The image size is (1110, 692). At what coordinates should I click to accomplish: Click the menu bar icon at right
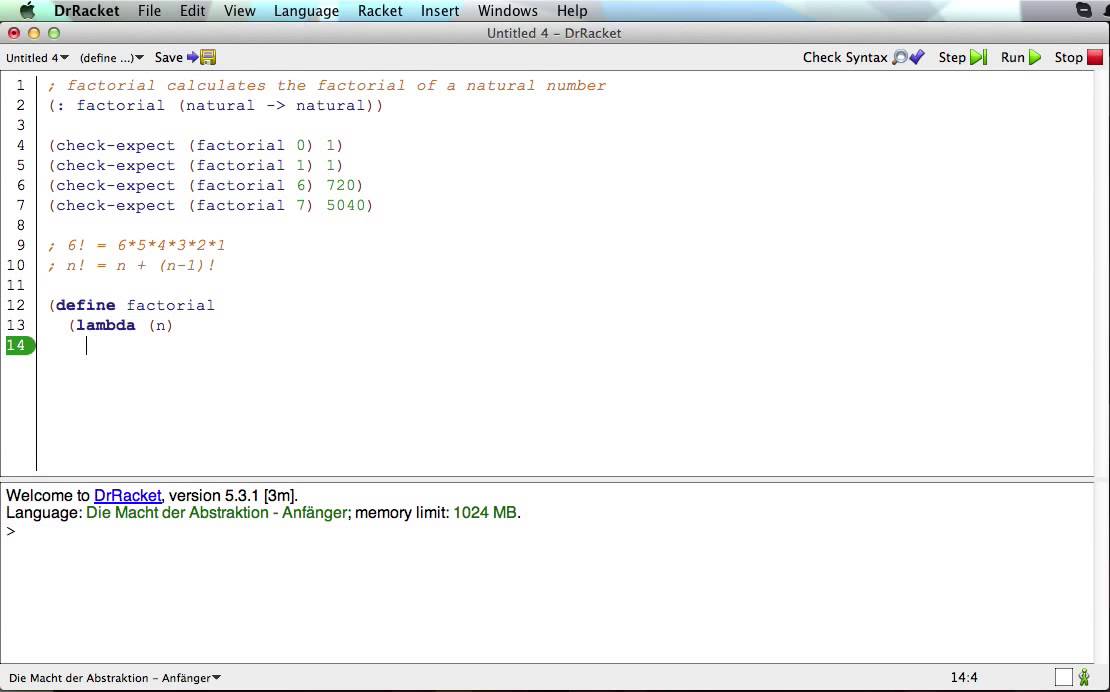click(x=1083, y=10)
